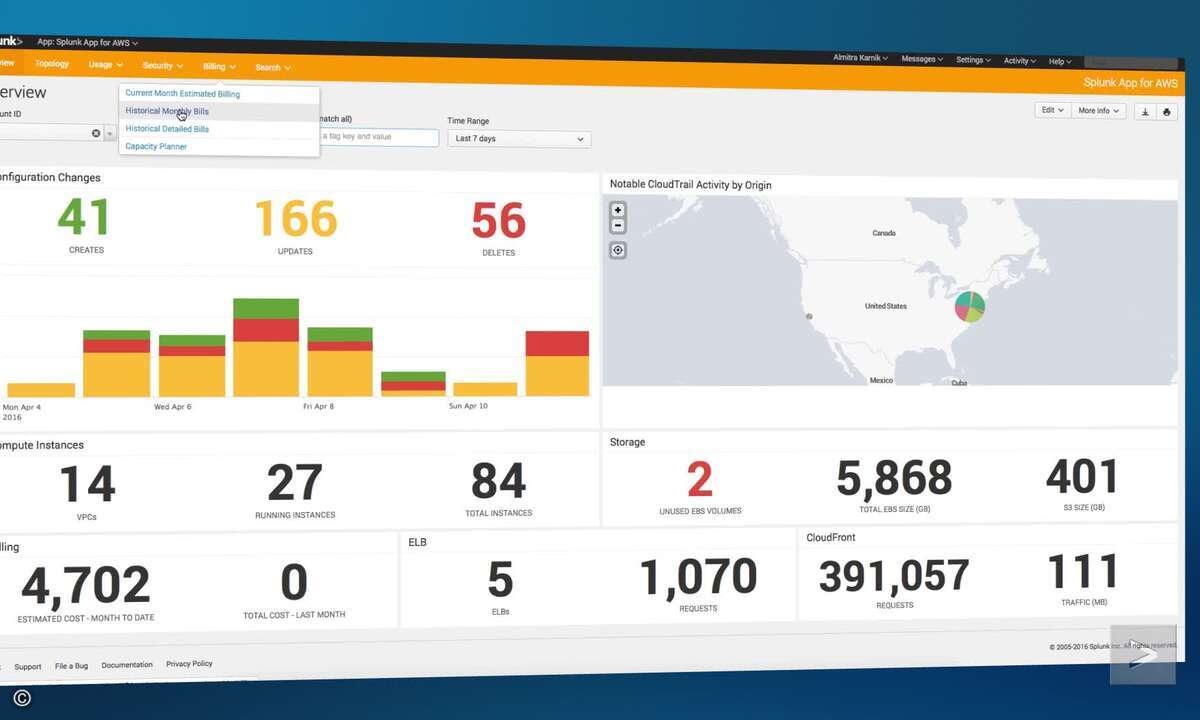
Task: Click the Splunk App for AWS title
Action: [x=1131, y=83]
